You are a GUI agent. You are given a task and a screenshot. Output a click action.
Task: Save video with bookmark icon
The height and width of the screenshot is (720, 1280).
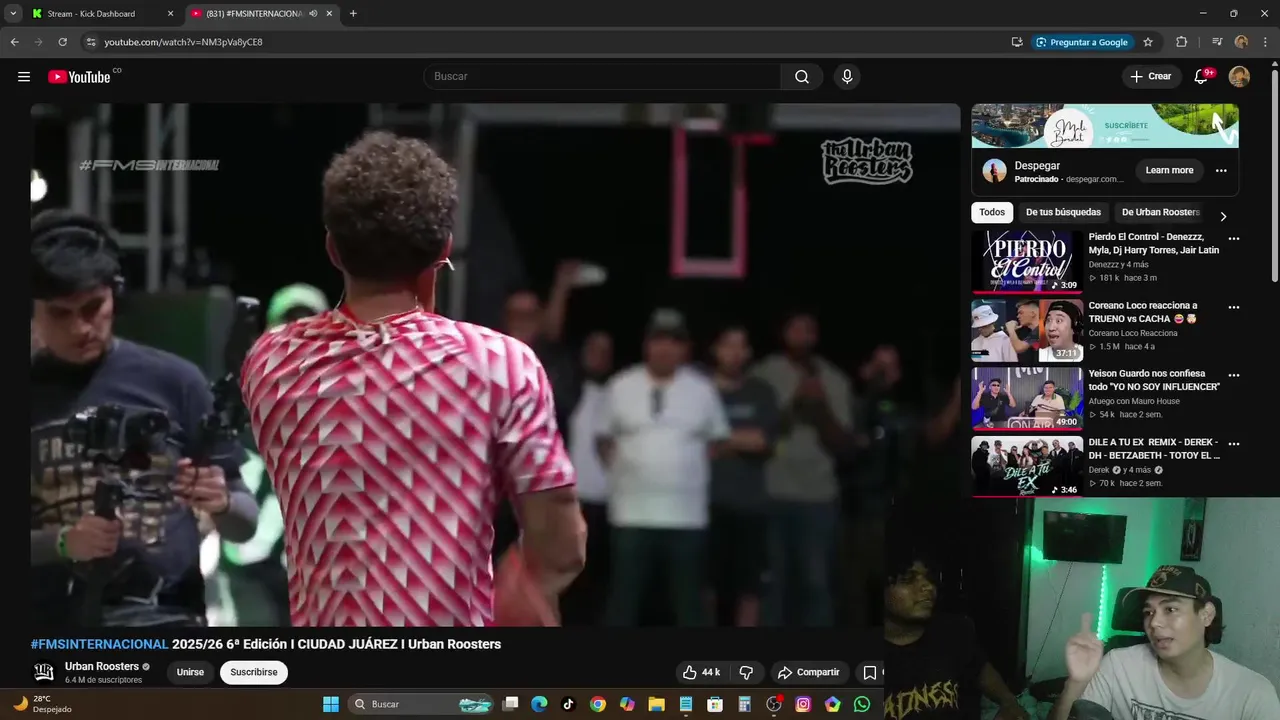tap(870, 672)
